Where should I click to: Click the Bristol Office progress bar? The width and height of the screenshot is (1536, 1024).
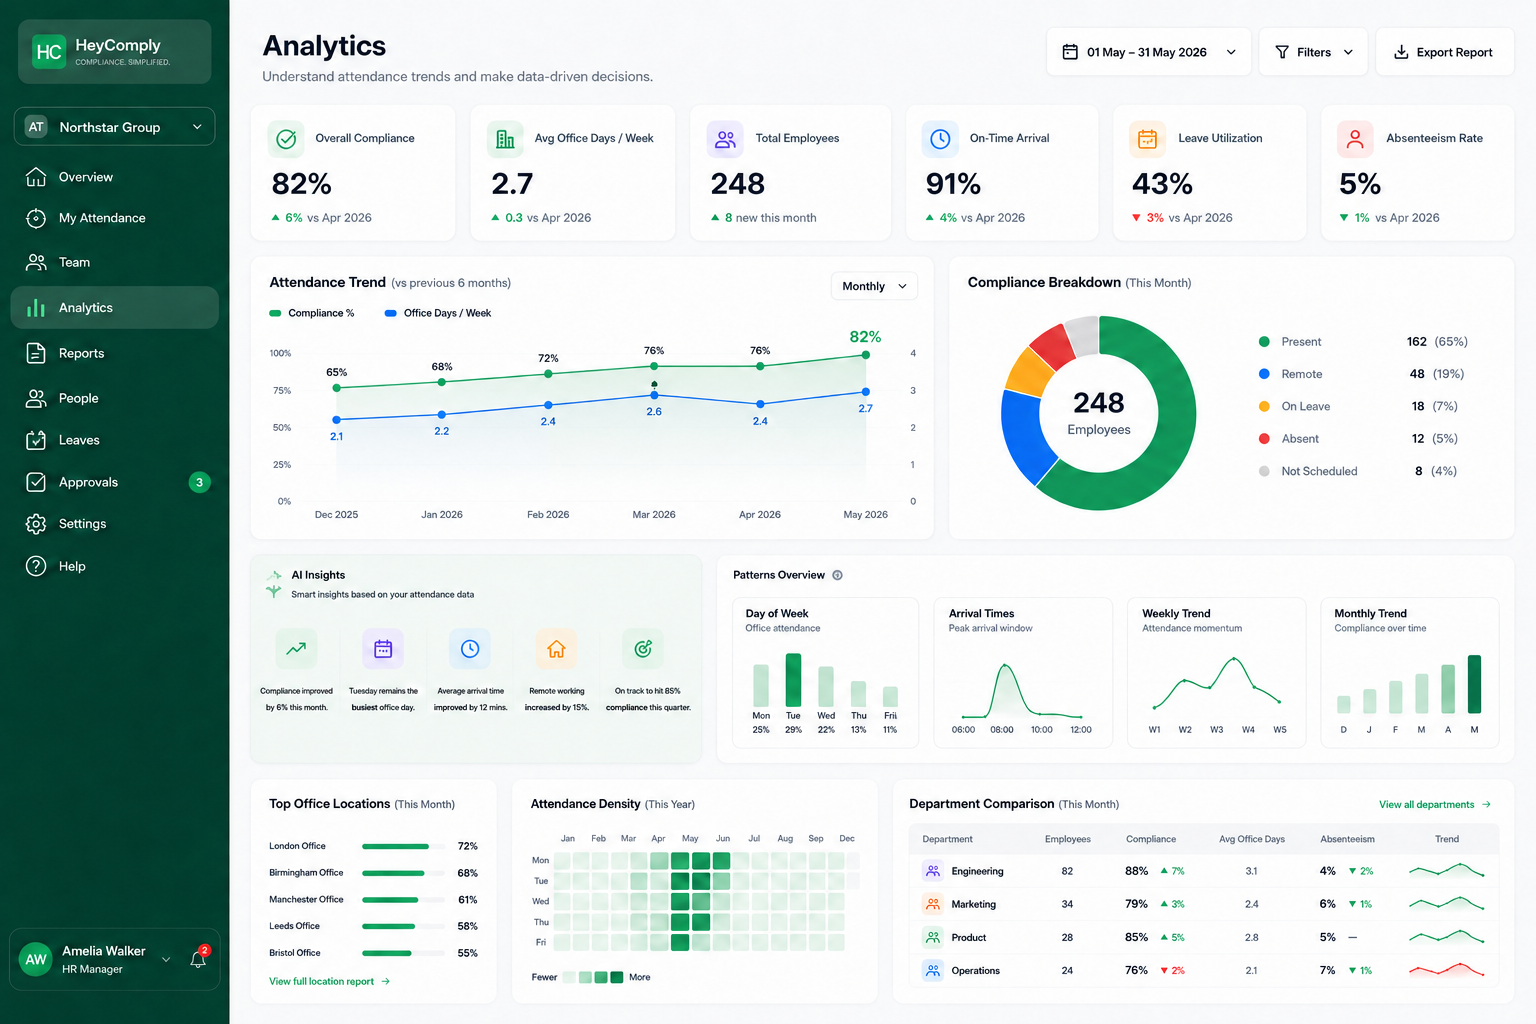[x=403, y=953]
